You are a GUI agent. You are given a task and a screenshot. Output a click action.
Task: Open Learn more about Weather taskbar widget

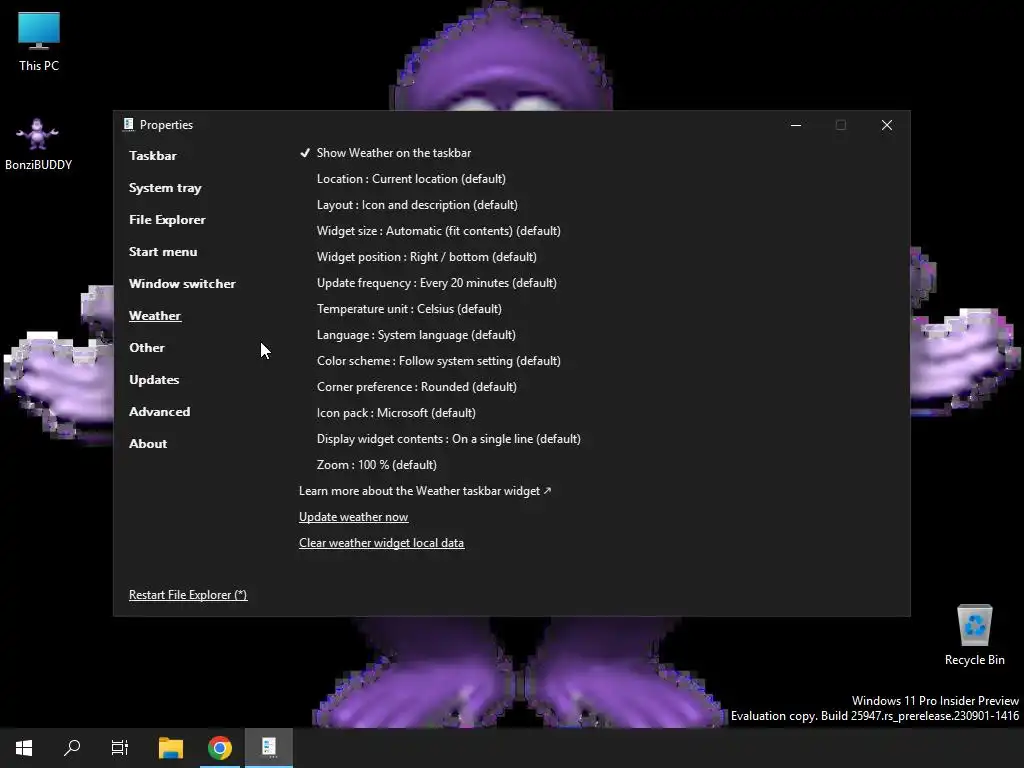pyautogui.click(x=425, y=491)
